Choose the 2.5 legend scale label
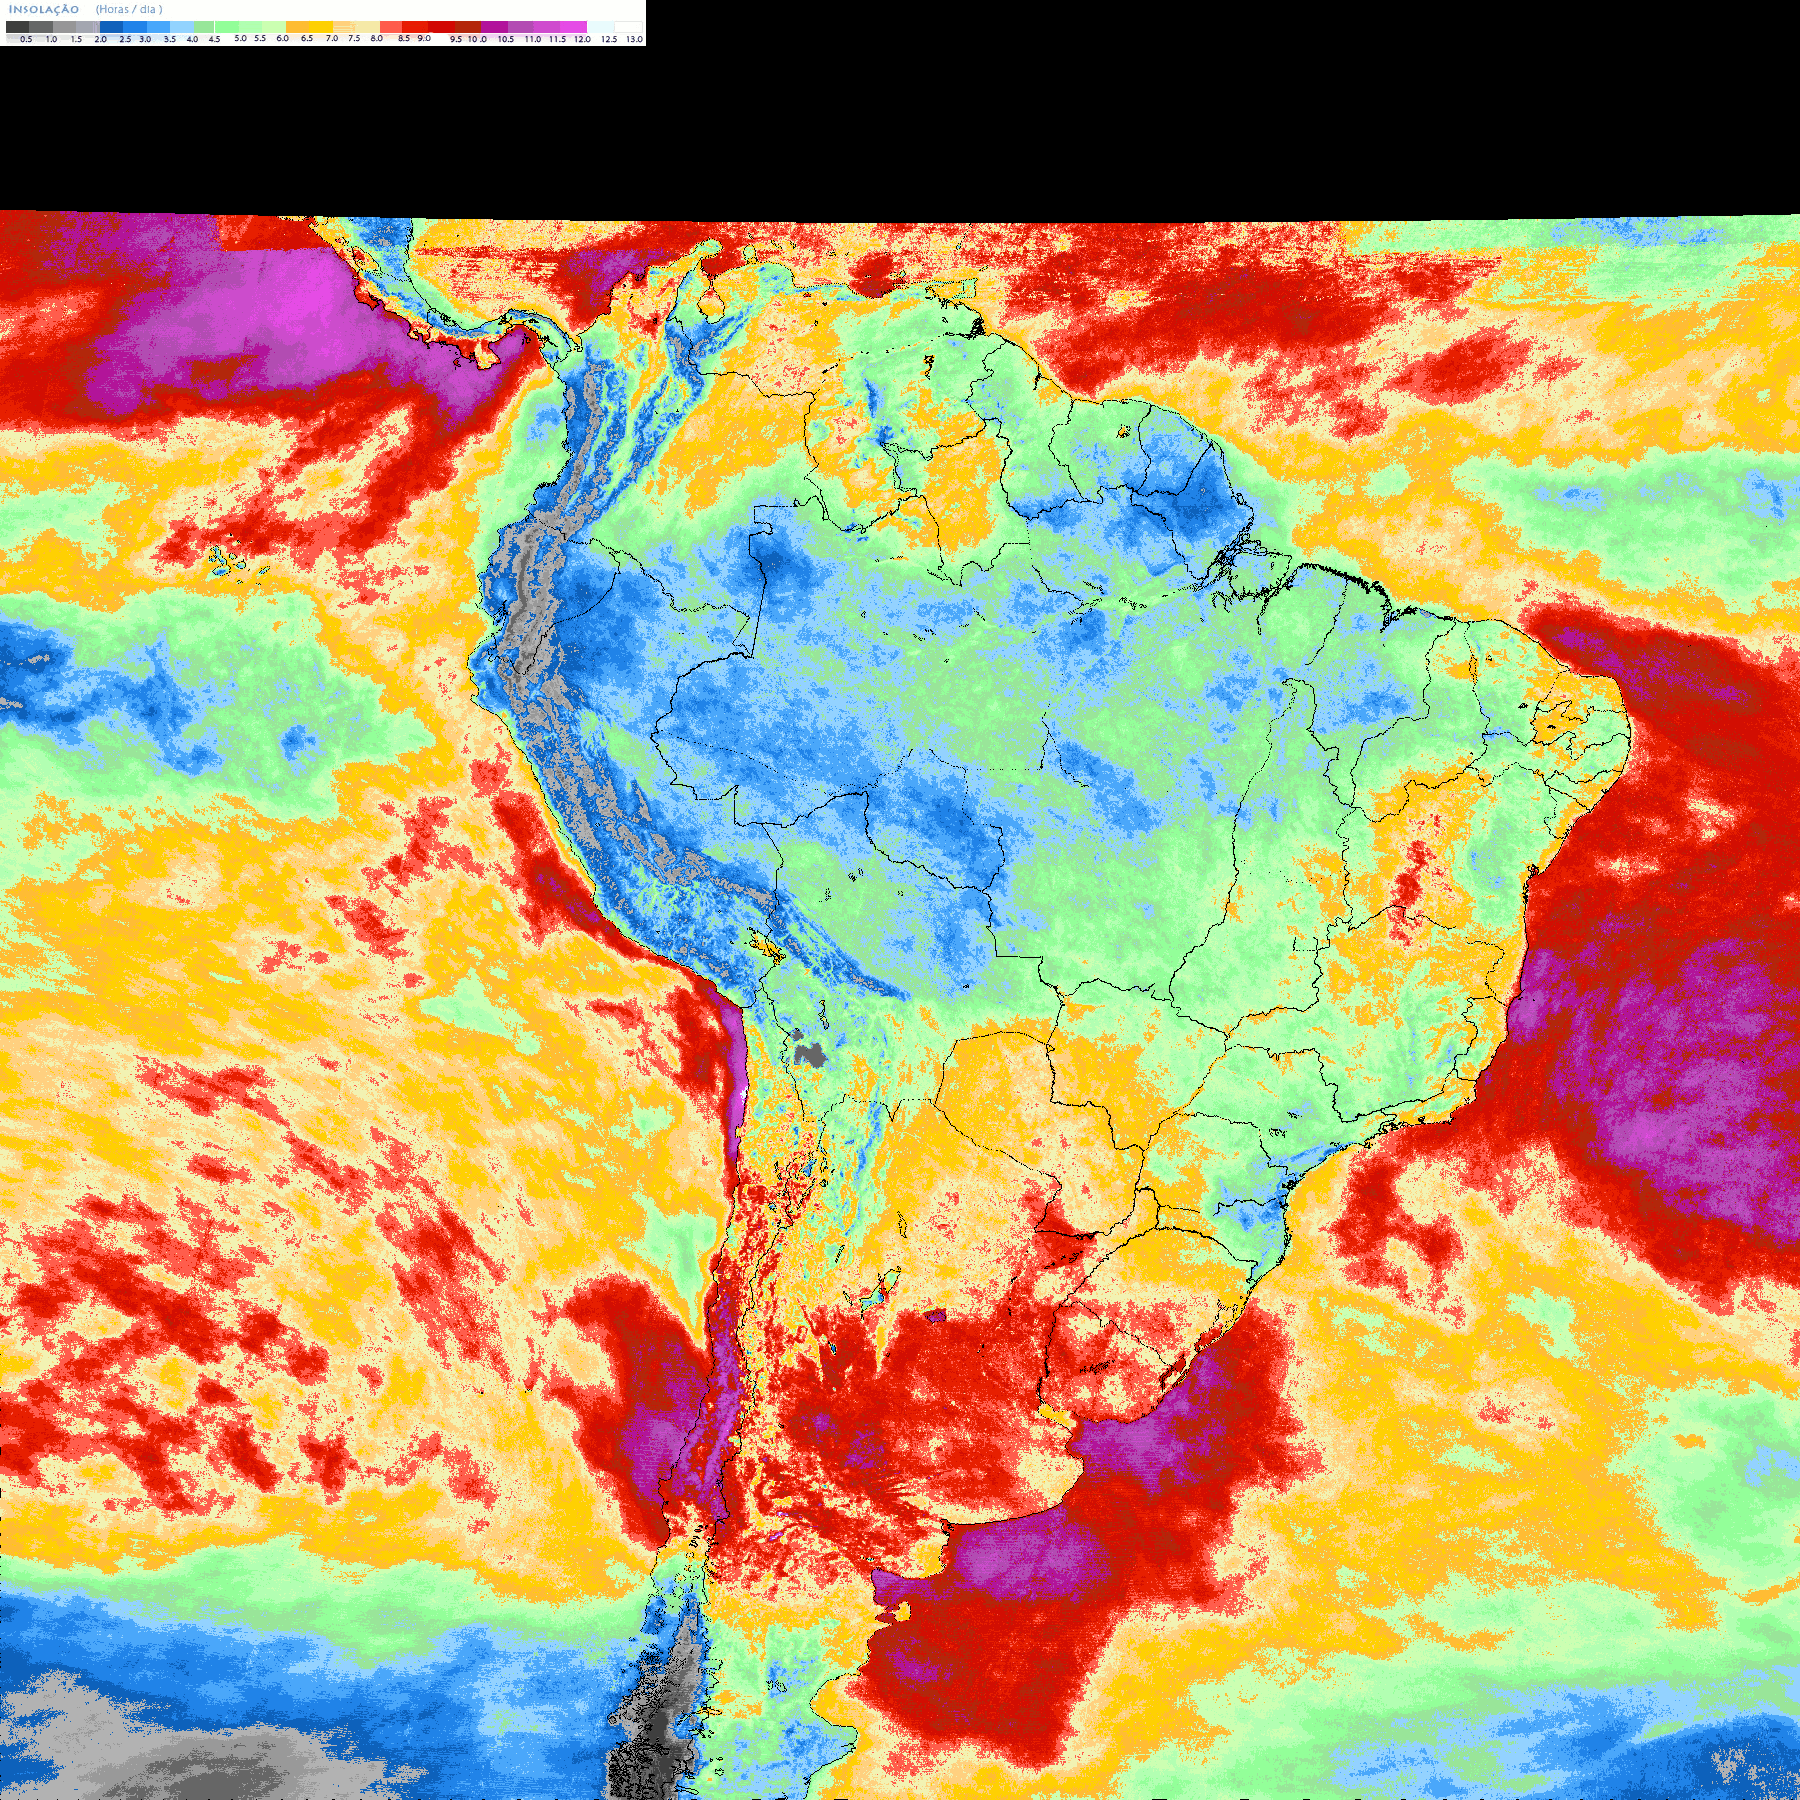The image size is (1800, 1800). [x=125, y=39]
